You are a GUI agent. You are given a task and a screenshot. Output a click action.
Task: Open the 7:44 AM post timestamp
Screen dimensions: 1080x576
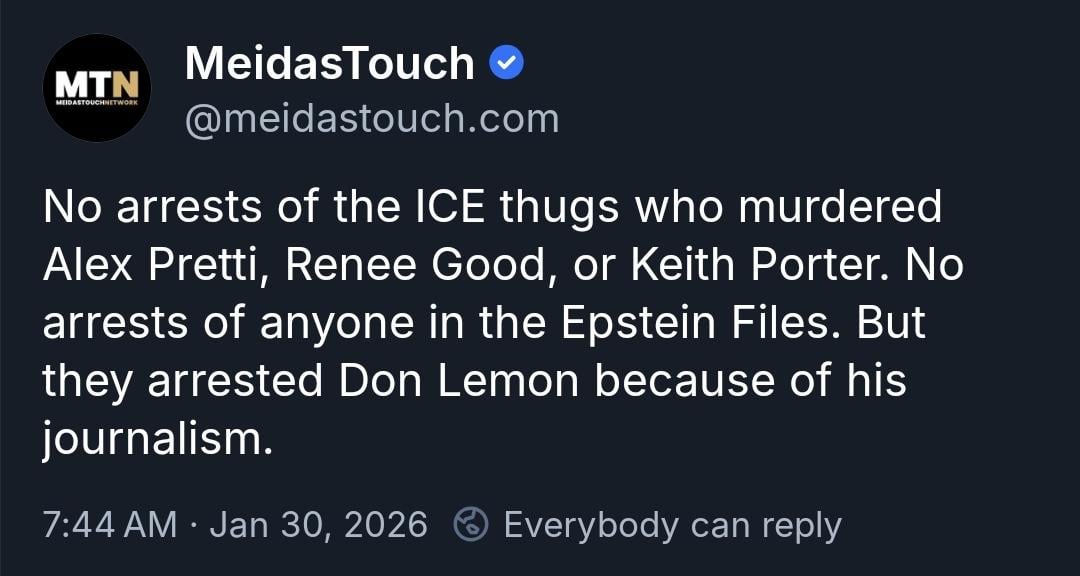[x=110, y=525]
